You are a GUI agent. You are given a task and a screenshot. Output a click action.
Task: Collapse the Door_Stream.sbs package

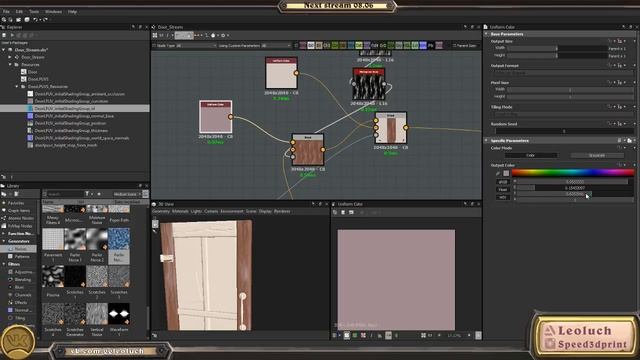[x=4, y=50]
